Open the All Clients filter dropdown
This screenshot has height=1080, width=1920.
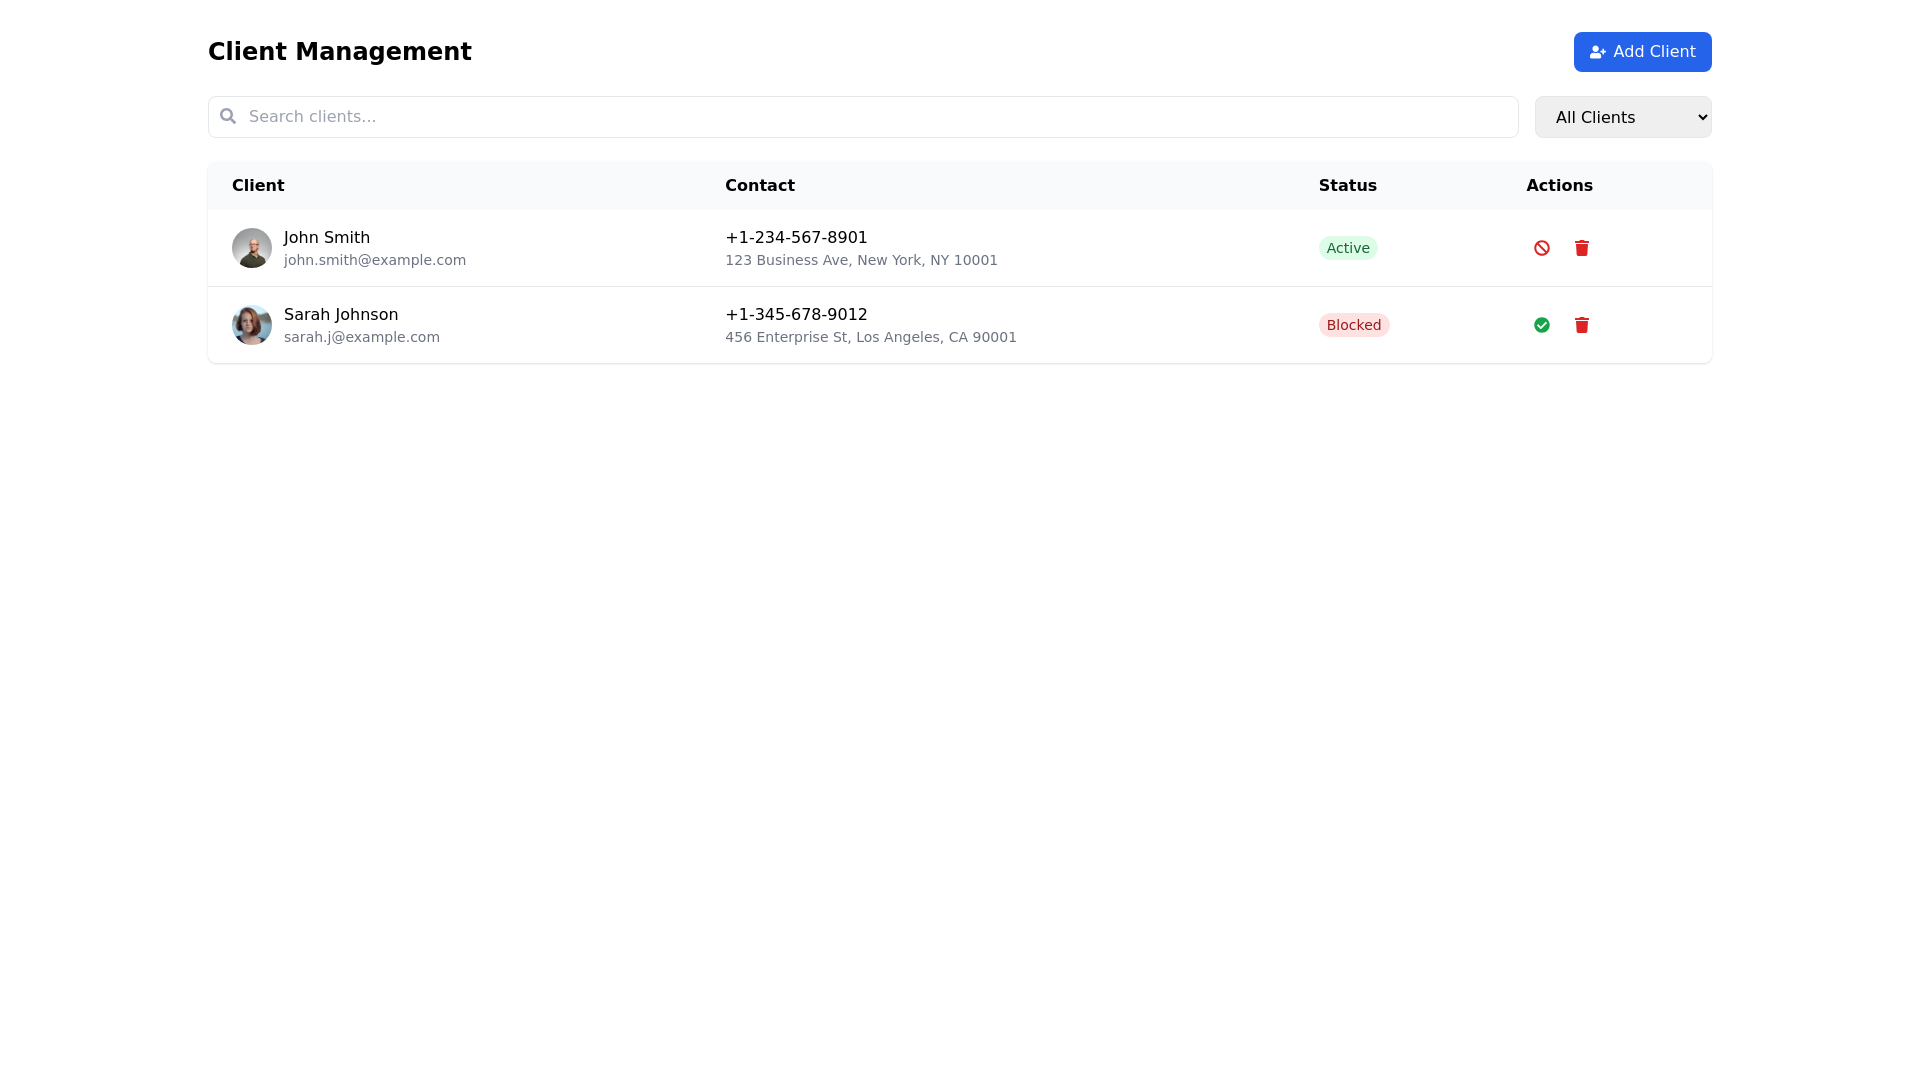click(1622, 117)
